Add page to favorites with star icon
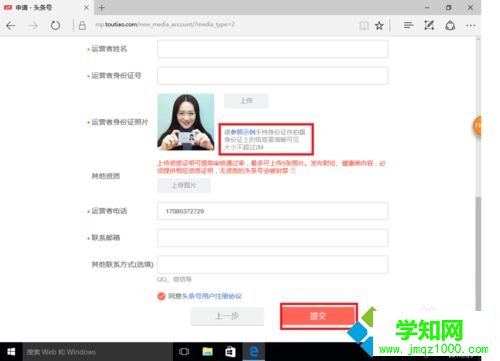This screenshot has width=500, height=361. [x=379, y=25]
